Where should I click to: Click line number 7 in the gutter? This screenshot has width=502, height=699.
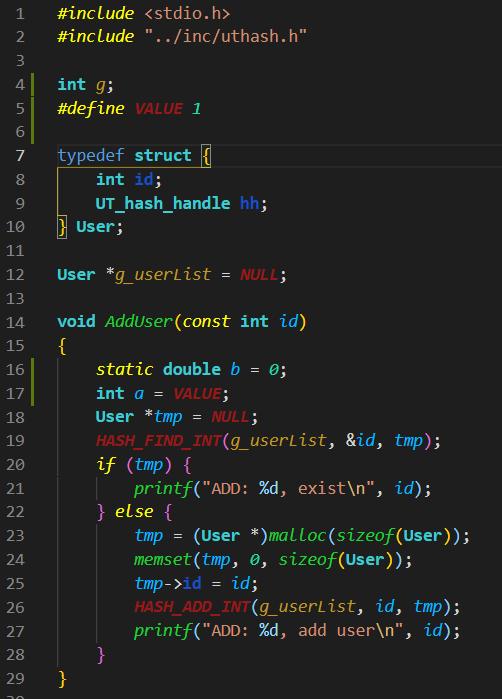pyautogui.click(x=20, y=156)
